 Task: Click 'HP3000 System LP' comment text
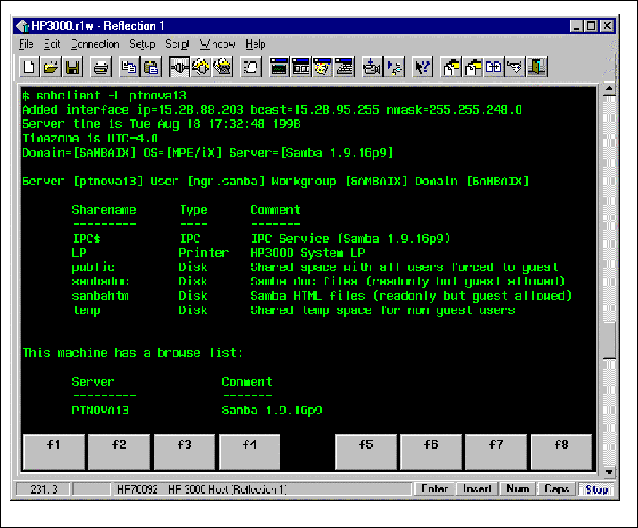[x=308, y=253]
